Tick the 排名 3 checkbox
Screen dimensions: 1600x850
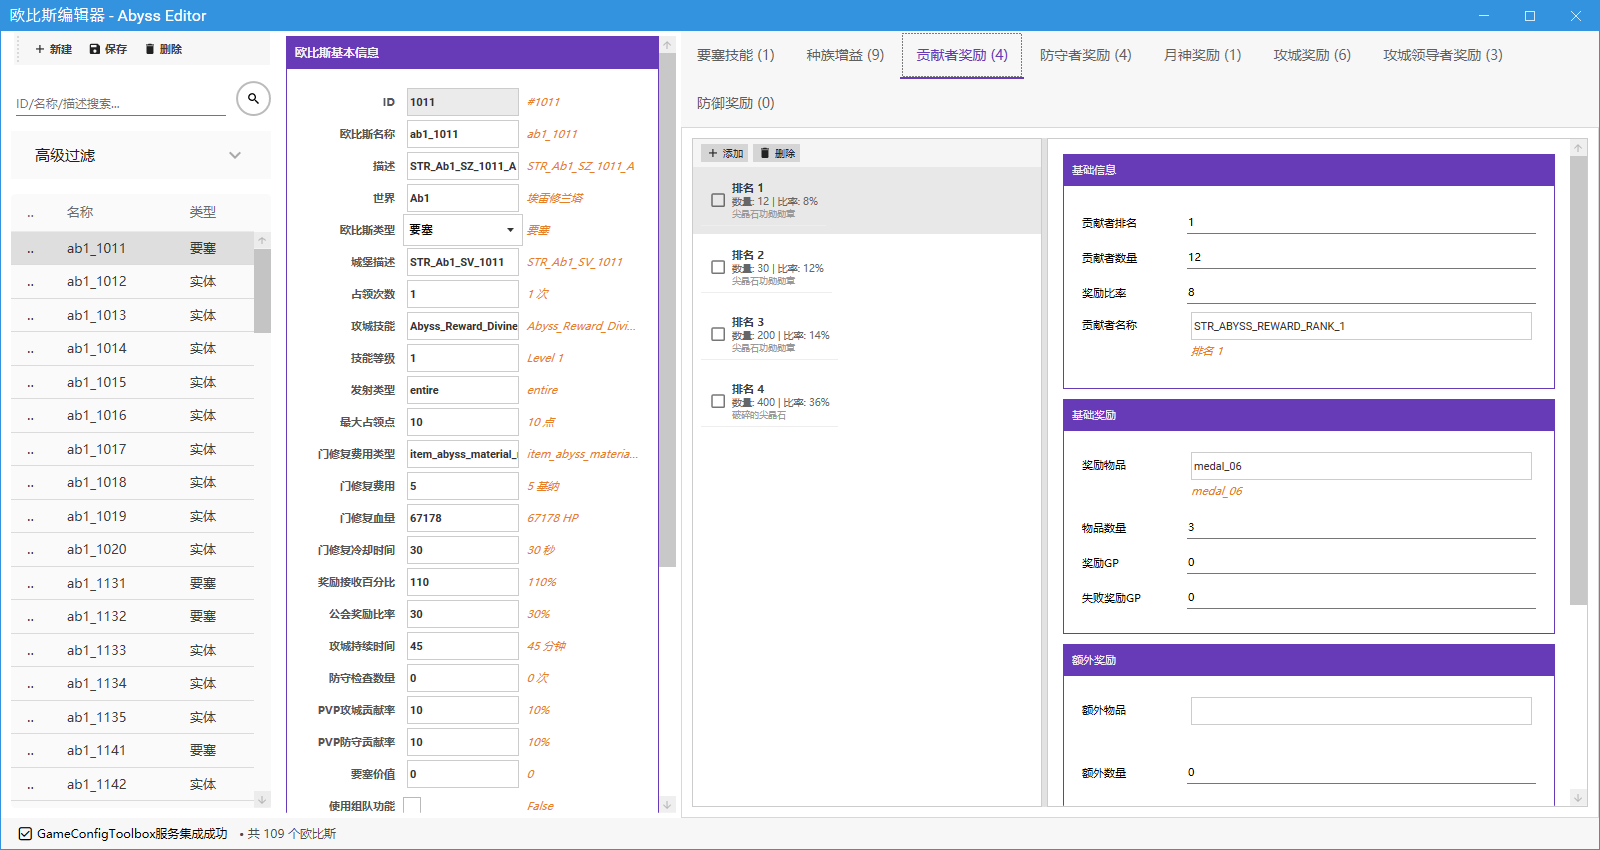[718, 334]
